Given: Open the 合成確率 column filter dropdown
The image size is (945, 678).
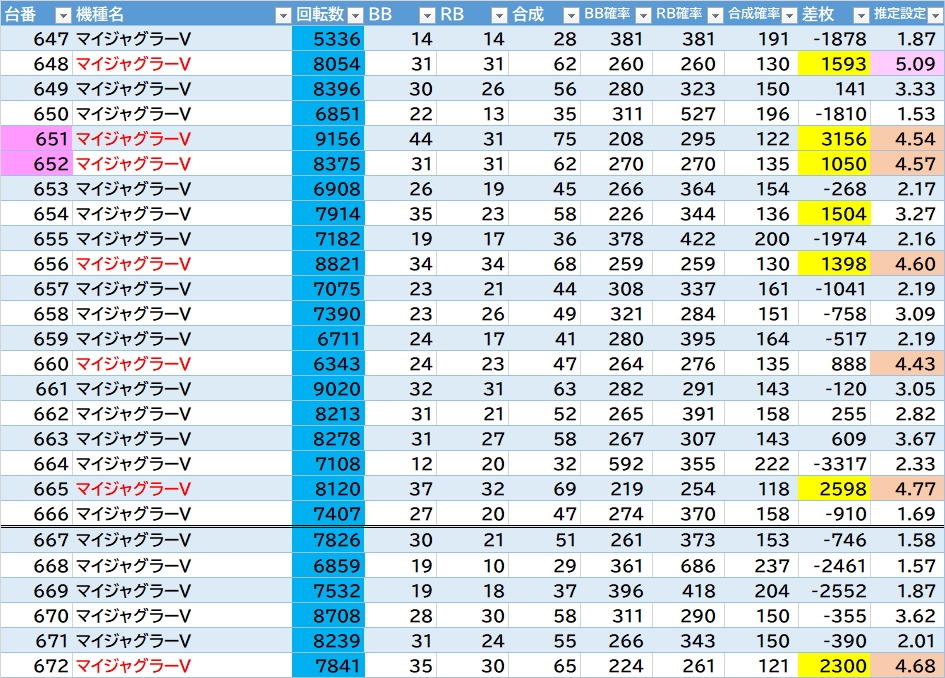Looking at the screenshot, I should (789, 15).
